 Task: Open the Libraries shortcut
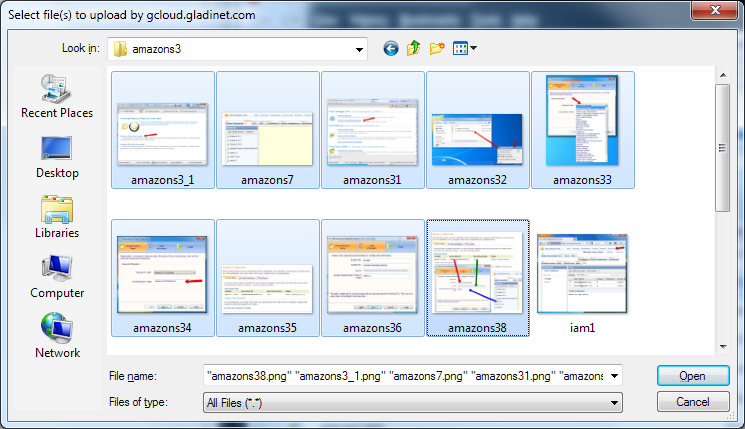(57, 217)
